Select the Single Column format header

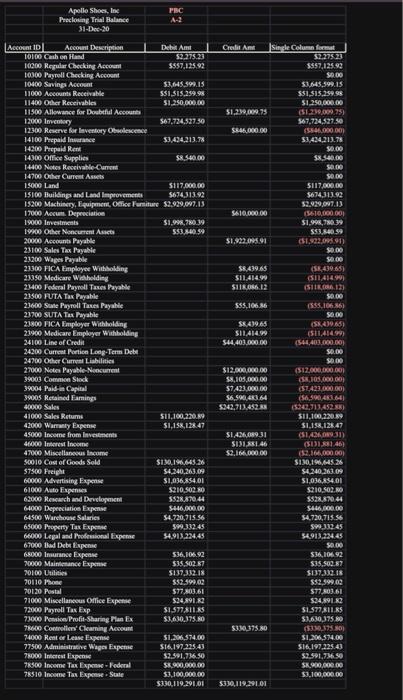pyautogui.click(x=307, y=47)
